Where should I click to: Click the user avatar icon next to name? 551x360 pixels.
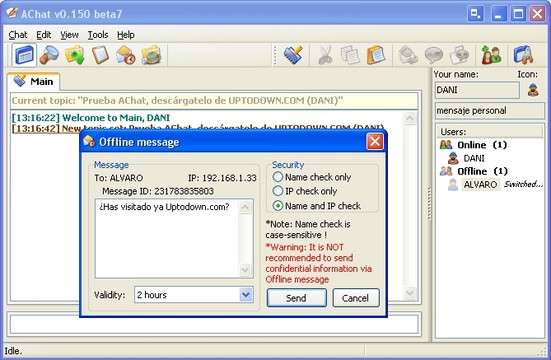[x=533, y=90]
